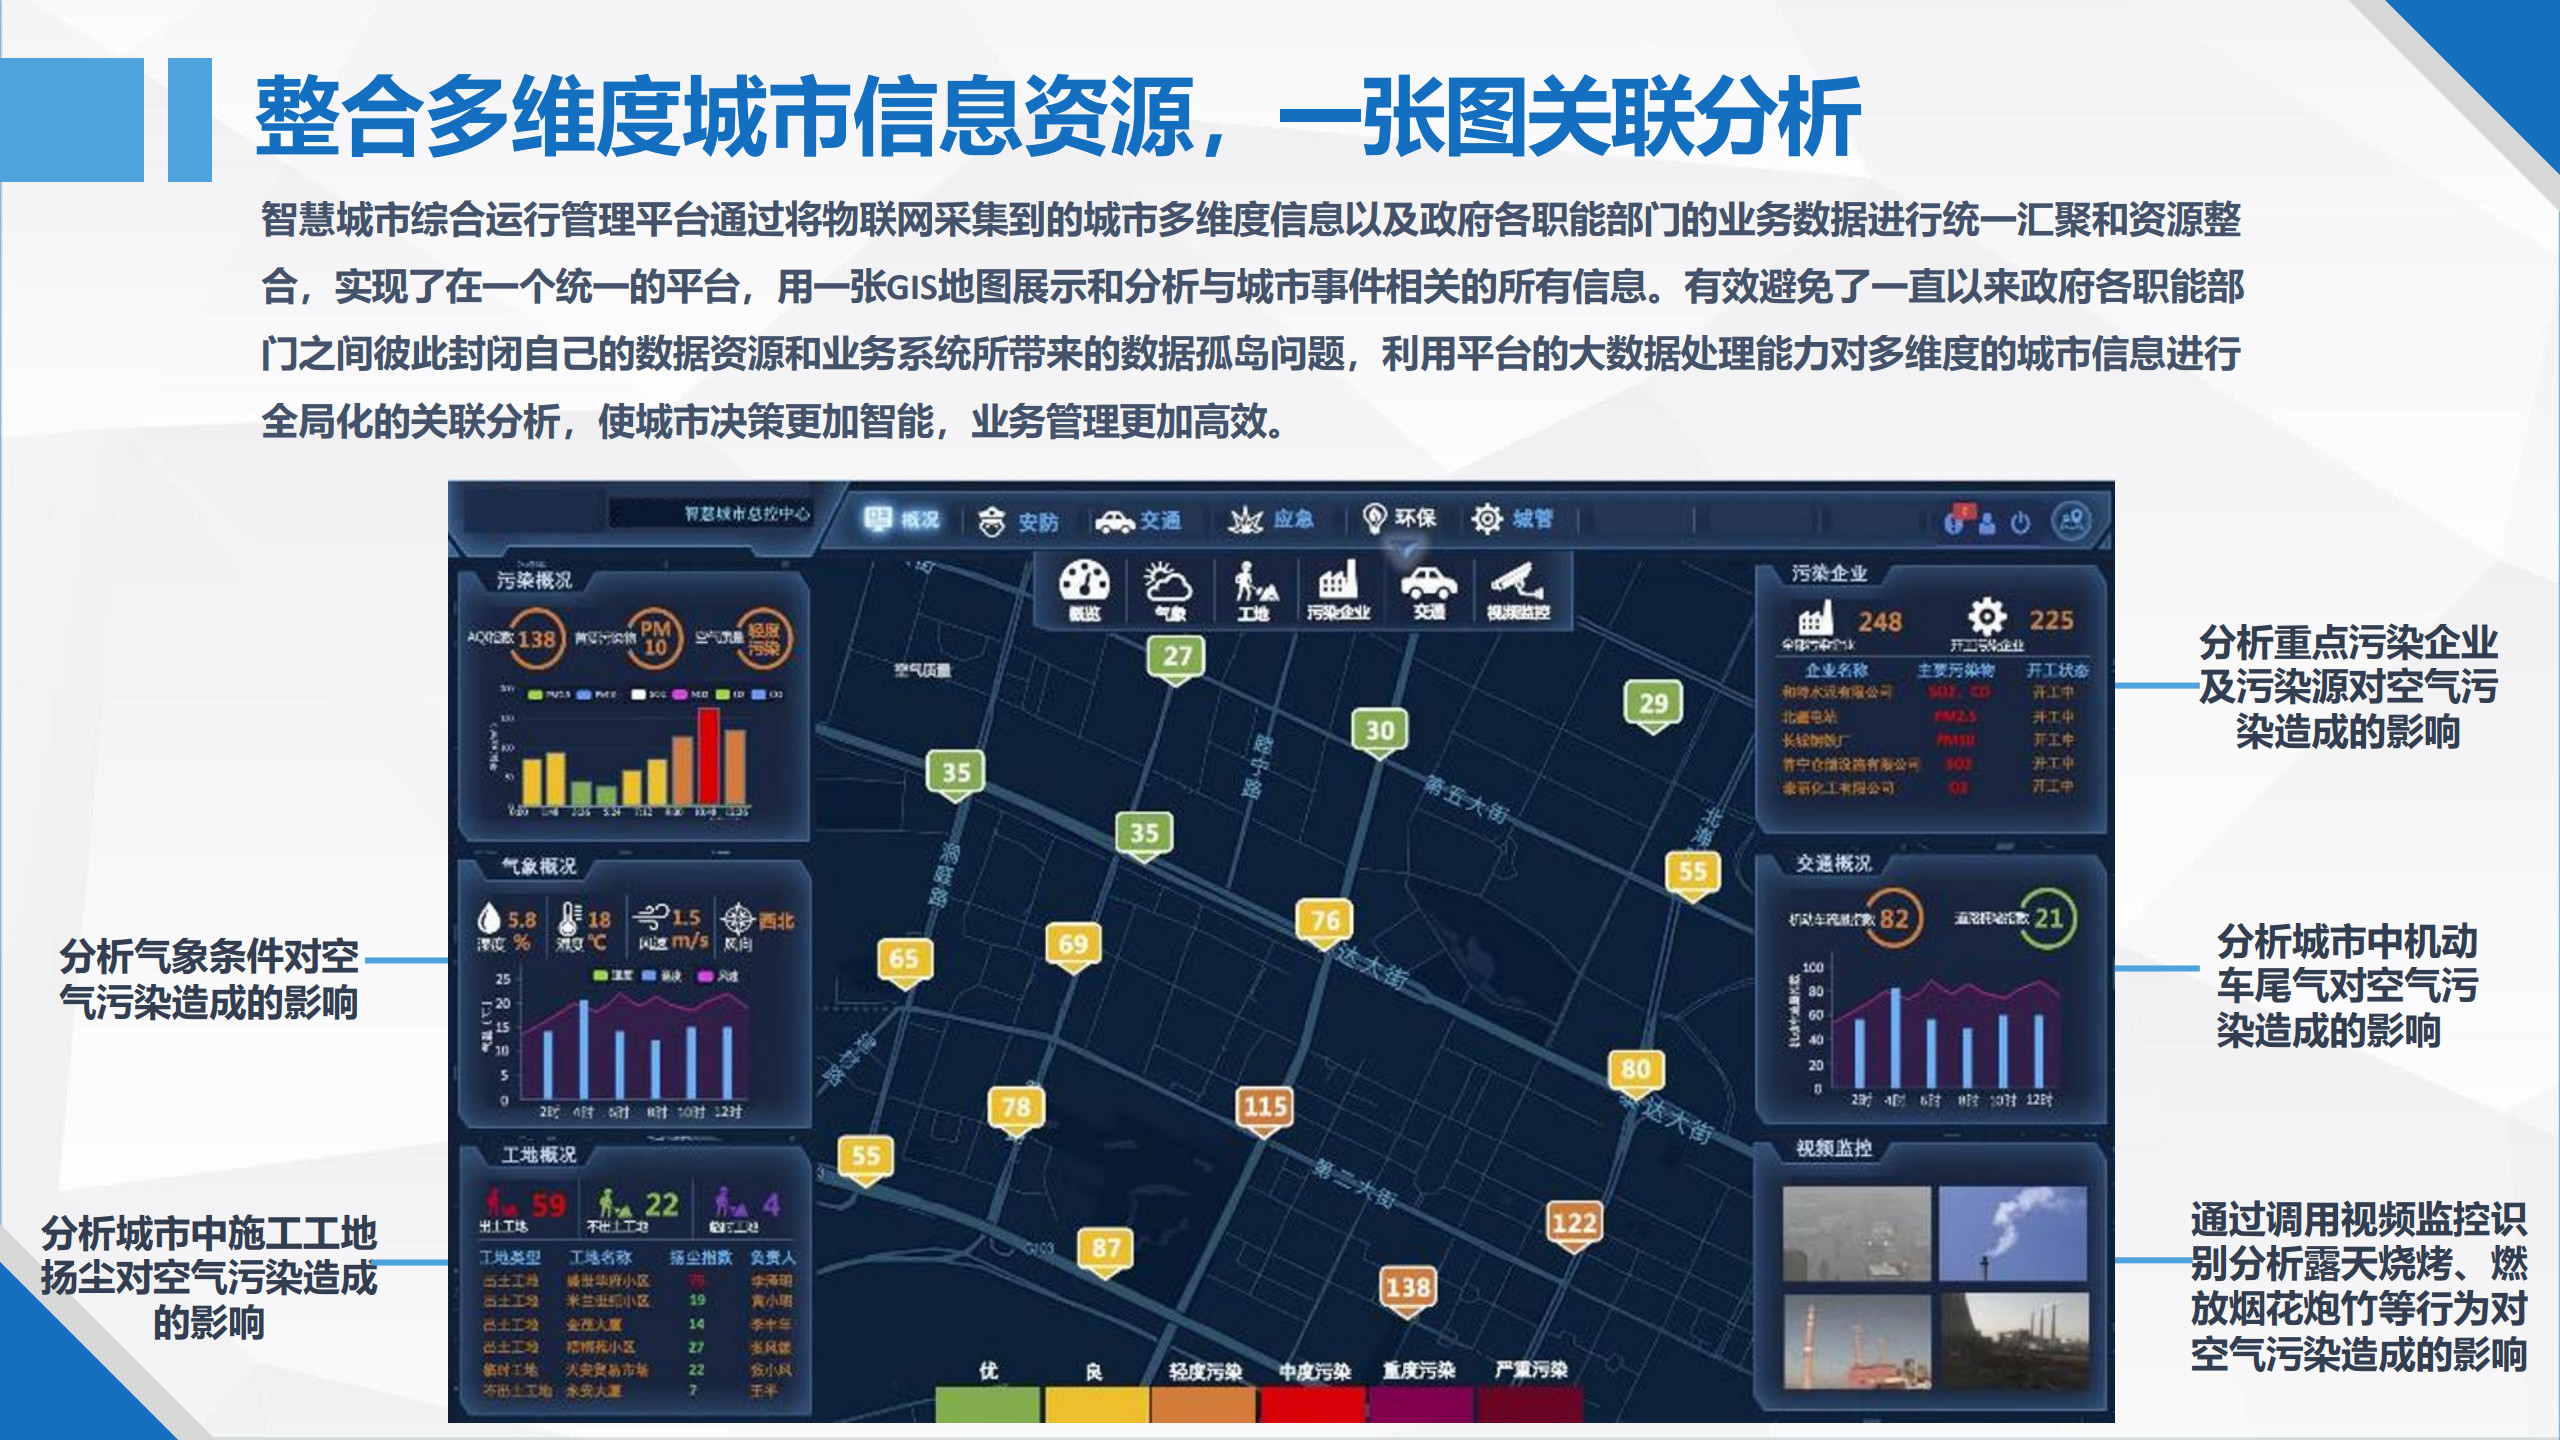The height and width of the screenshot is (1440, 2560).
Task: Click the orange map marker 115
Action: (1264, 1109)
